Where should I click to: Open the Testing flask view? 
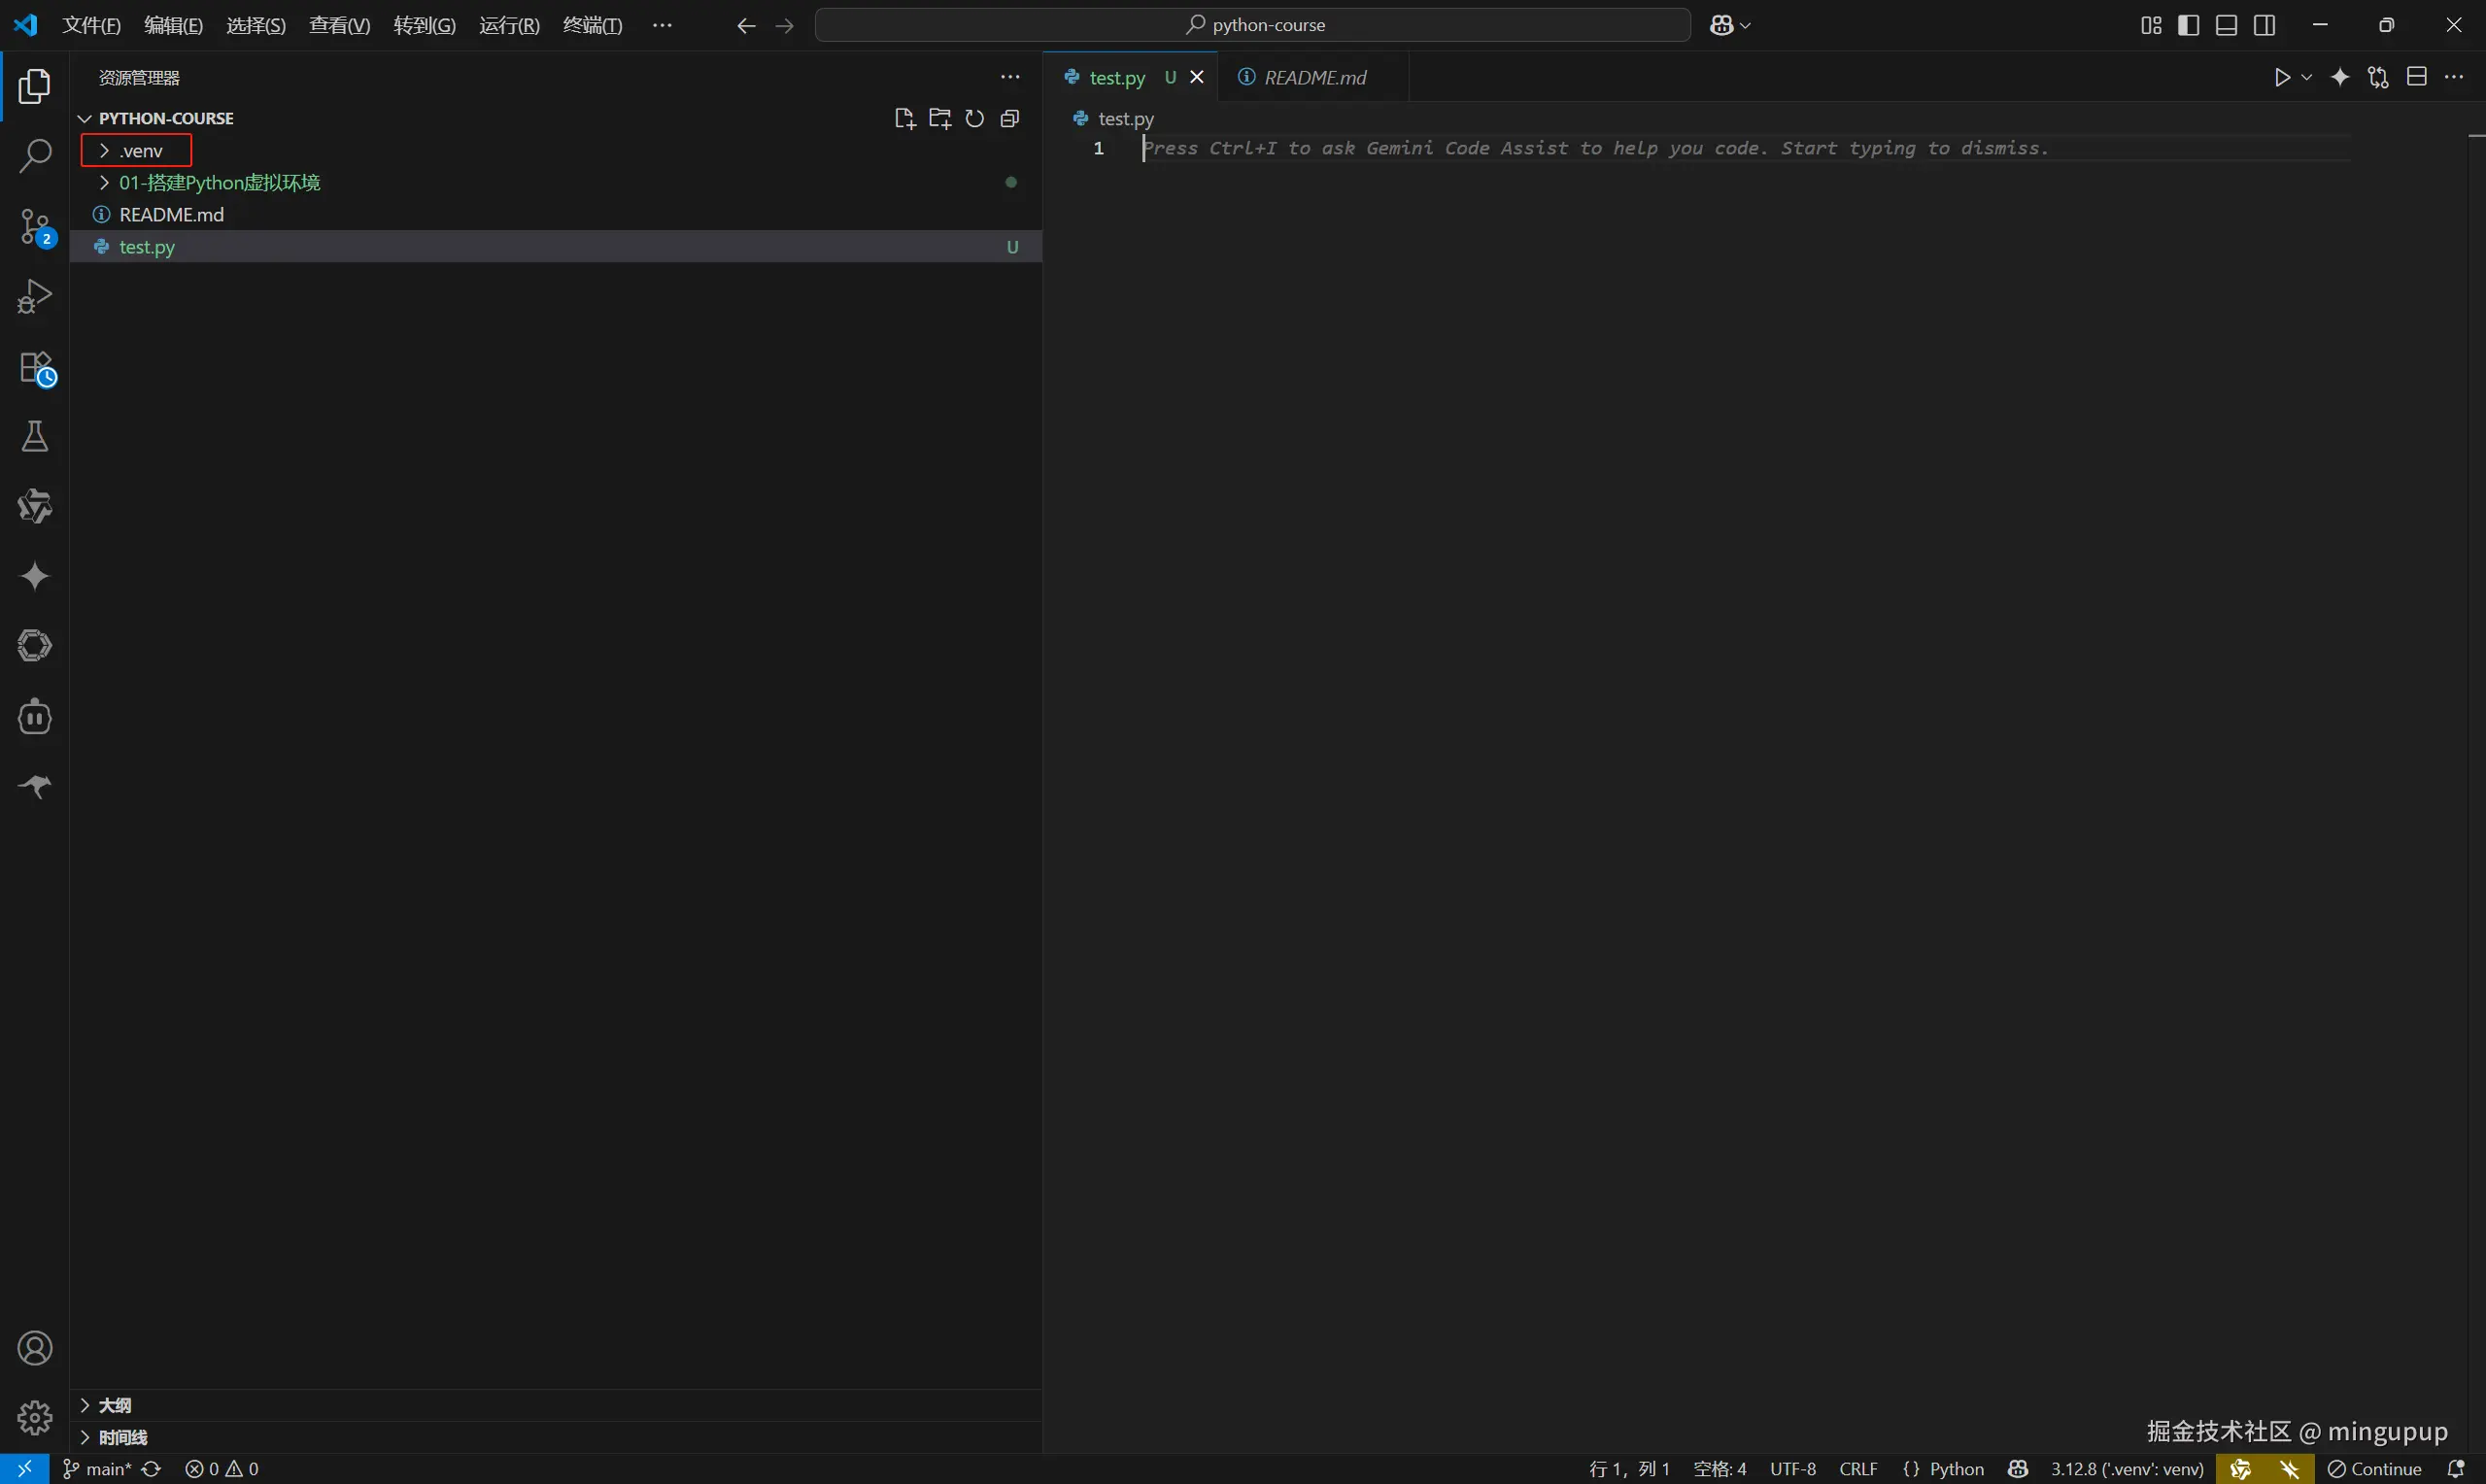(35, 437)
